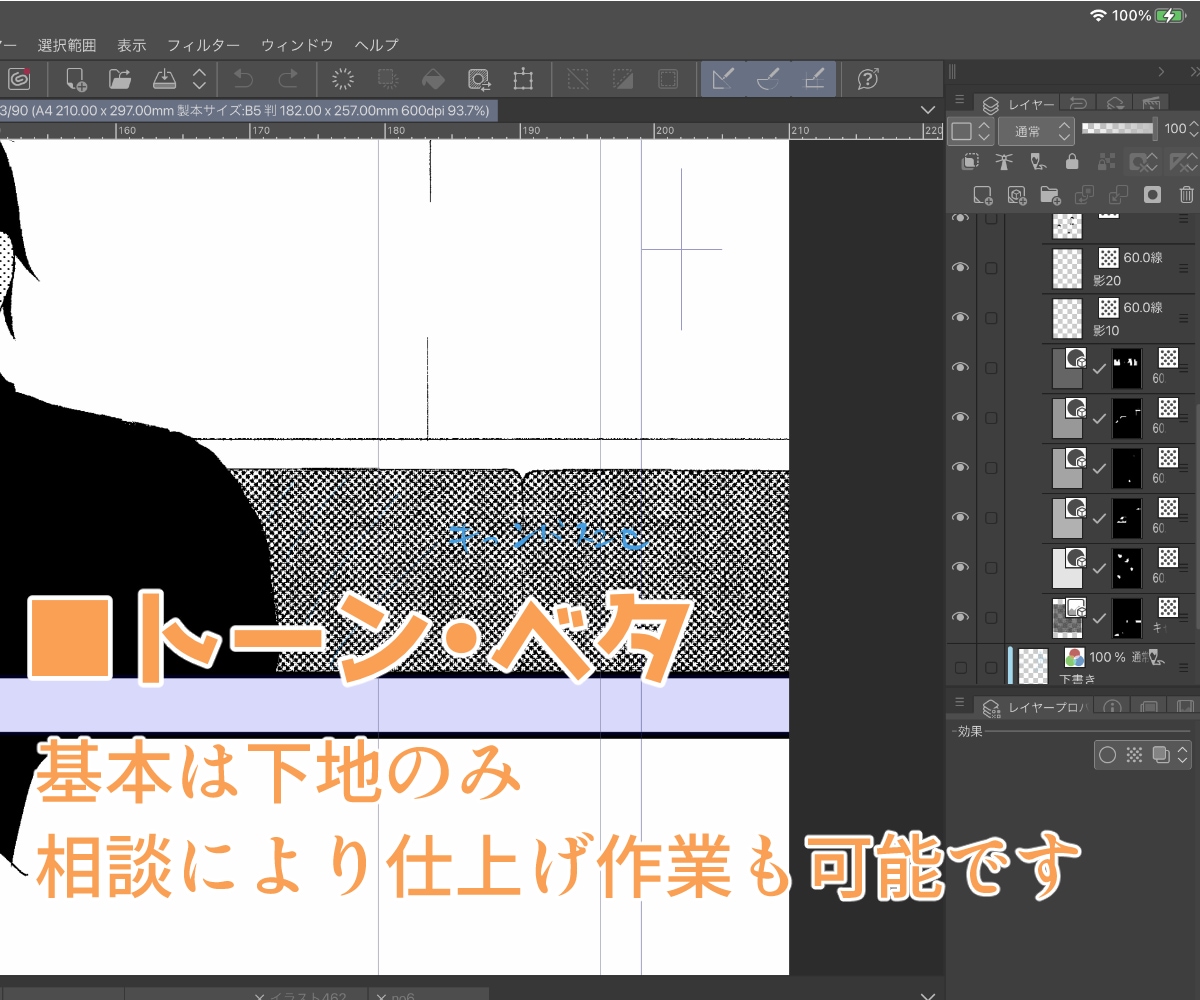Click the layer opacity 100 stepper arrows
Viewport: 1200px width, 1000px height.
(1192, 128)
